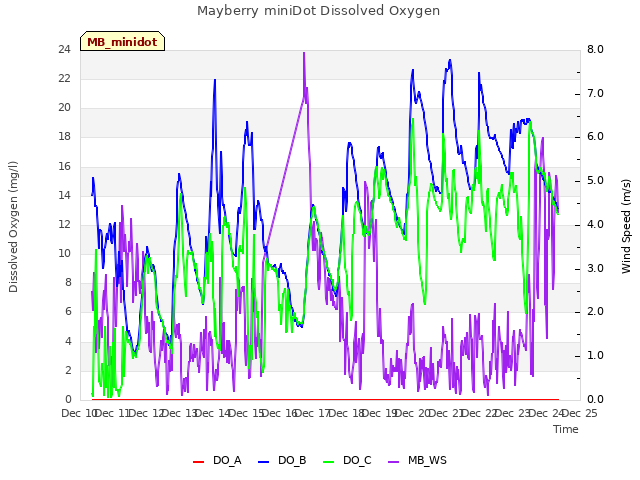The width and height of the screenshot is (640, 480).
Task: Click the DO_C legend entry
Action: (x=347, y=461)
